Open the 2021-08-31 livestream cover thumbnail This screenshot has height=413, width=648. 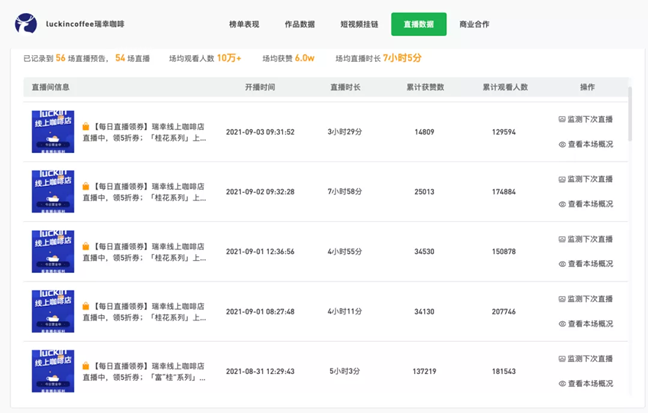click(x=52, y=371)
